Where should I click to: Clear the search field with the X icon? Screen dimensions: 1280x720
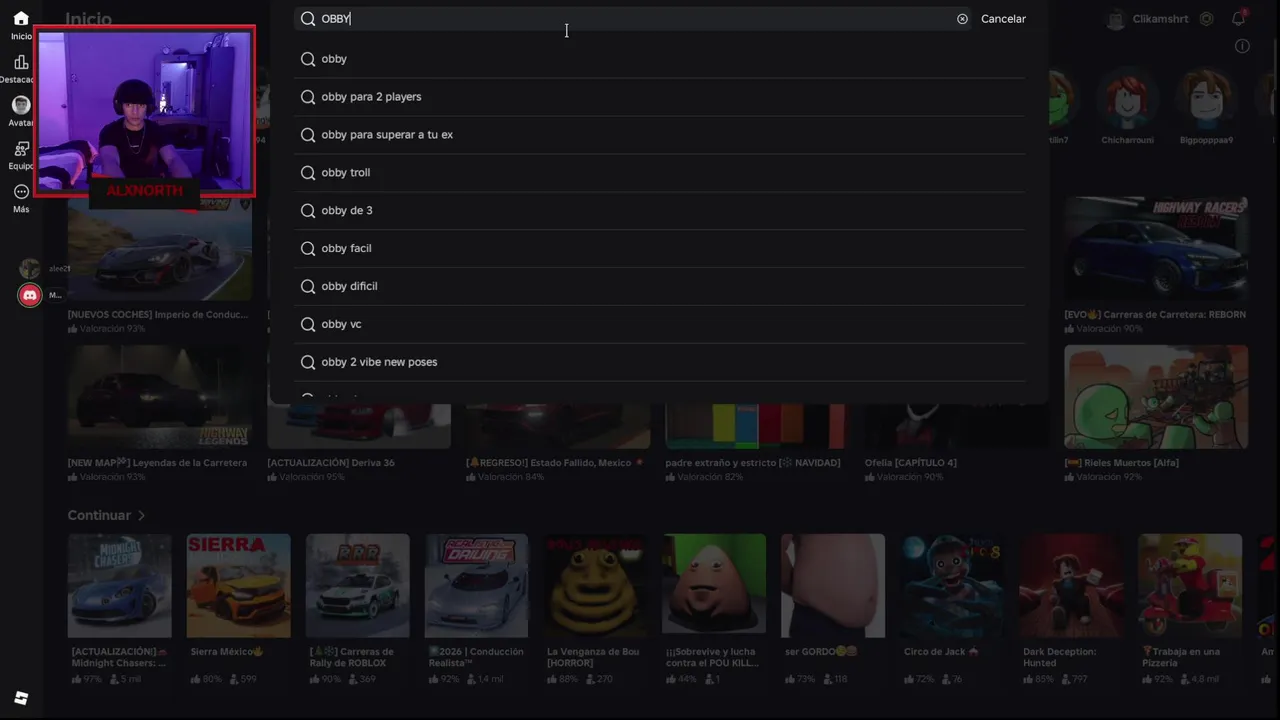pos(962,19)
